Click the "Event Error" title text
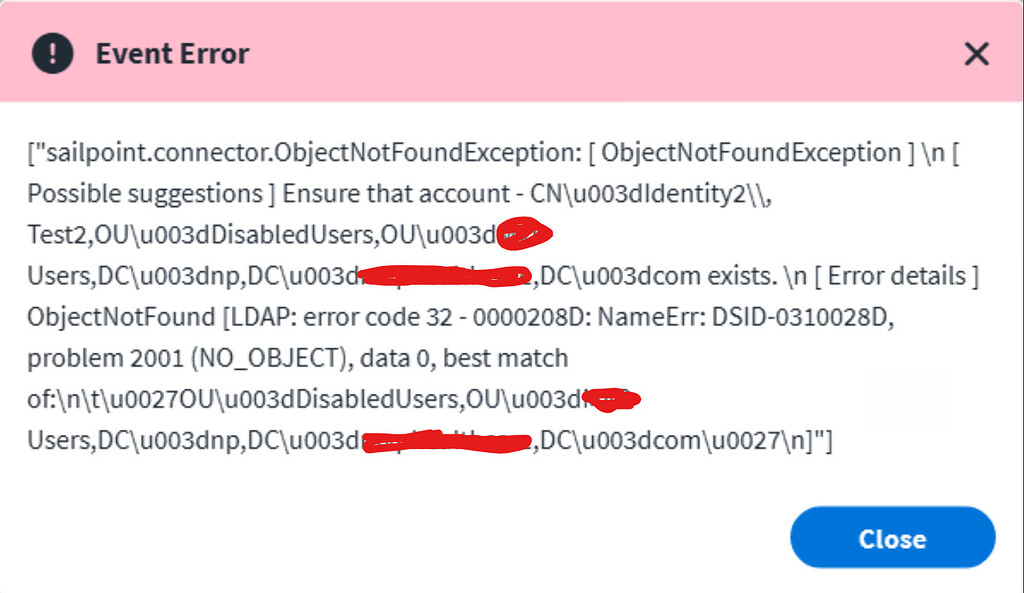 172,53
